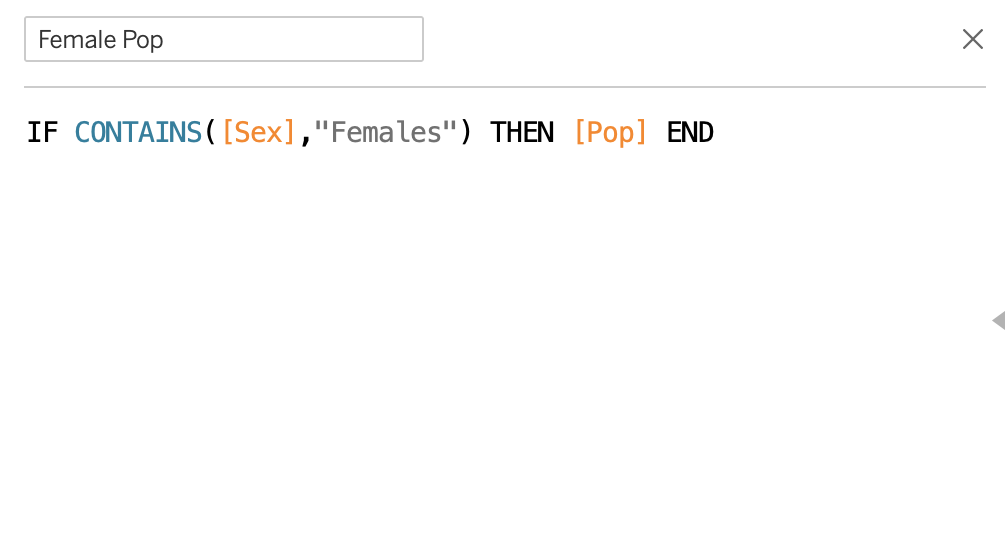The width and height of the screenshot is (1006, 558).
Task: Click the END keyword in the formula
Action: [x=690, y=132]
